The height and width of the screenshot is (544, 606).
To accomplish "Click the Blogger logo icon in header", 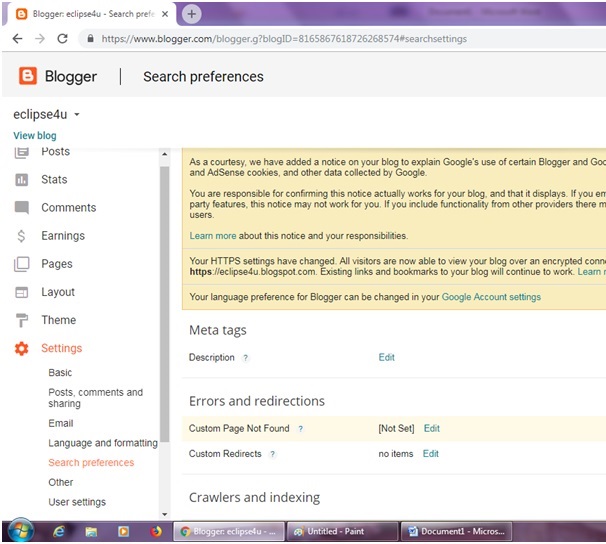I will tap(28, 76).
